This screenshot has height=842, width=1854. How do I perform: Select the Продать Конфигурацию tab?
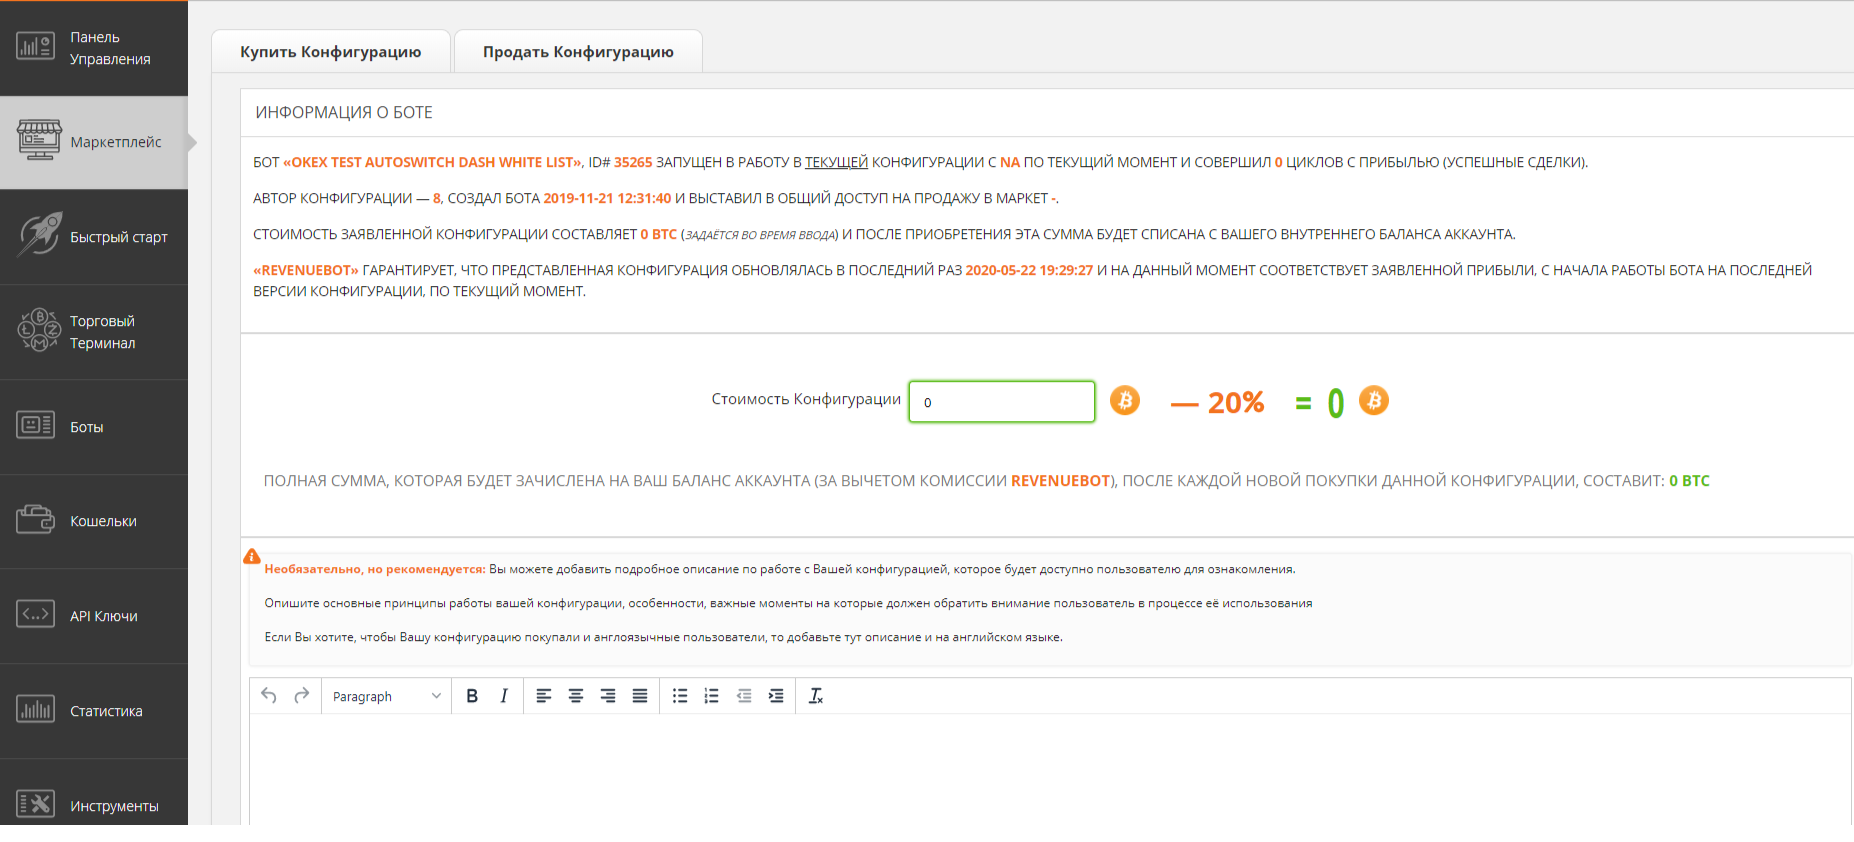(578, 52)
